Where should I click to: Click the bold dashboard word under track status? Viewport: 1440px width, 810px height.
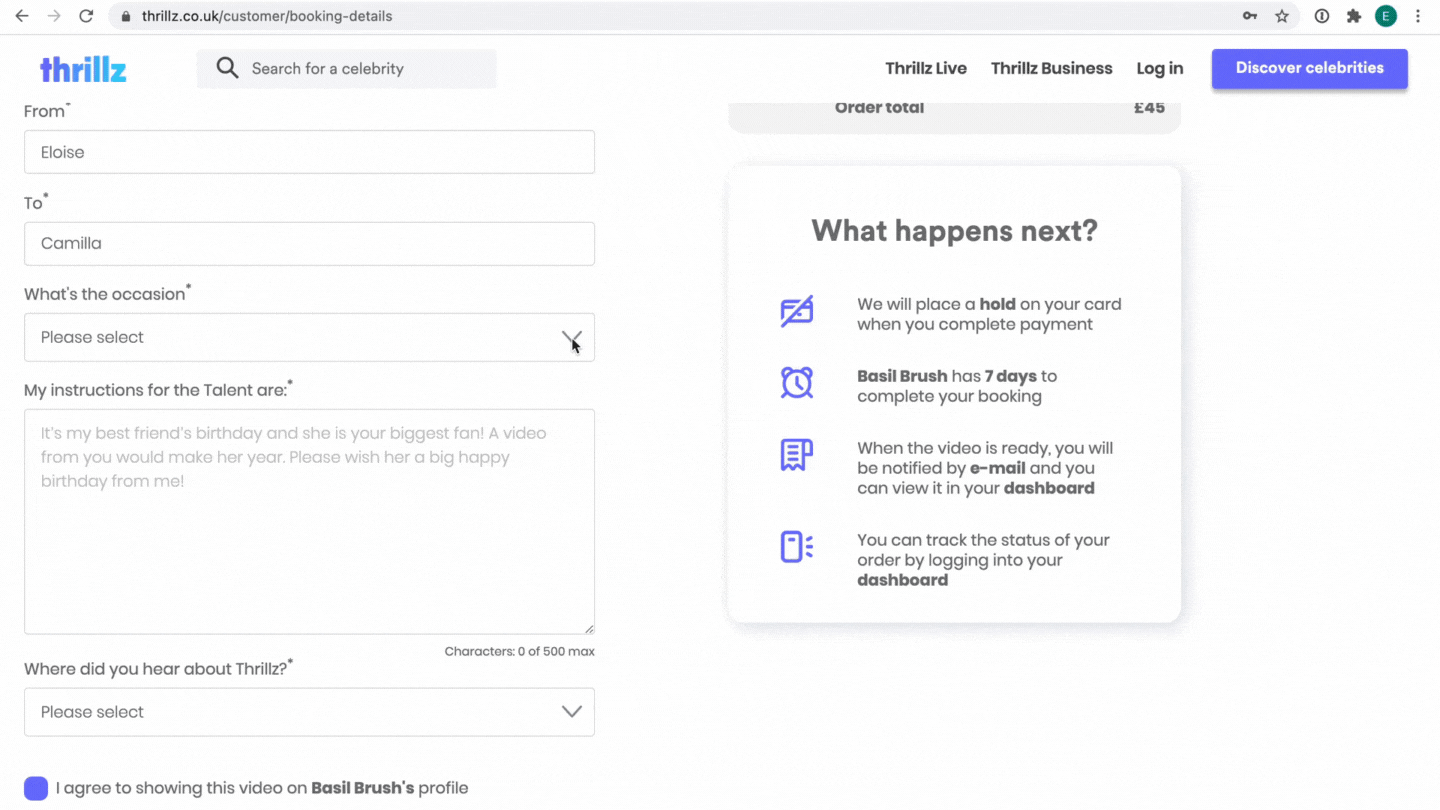click(902, 580)
